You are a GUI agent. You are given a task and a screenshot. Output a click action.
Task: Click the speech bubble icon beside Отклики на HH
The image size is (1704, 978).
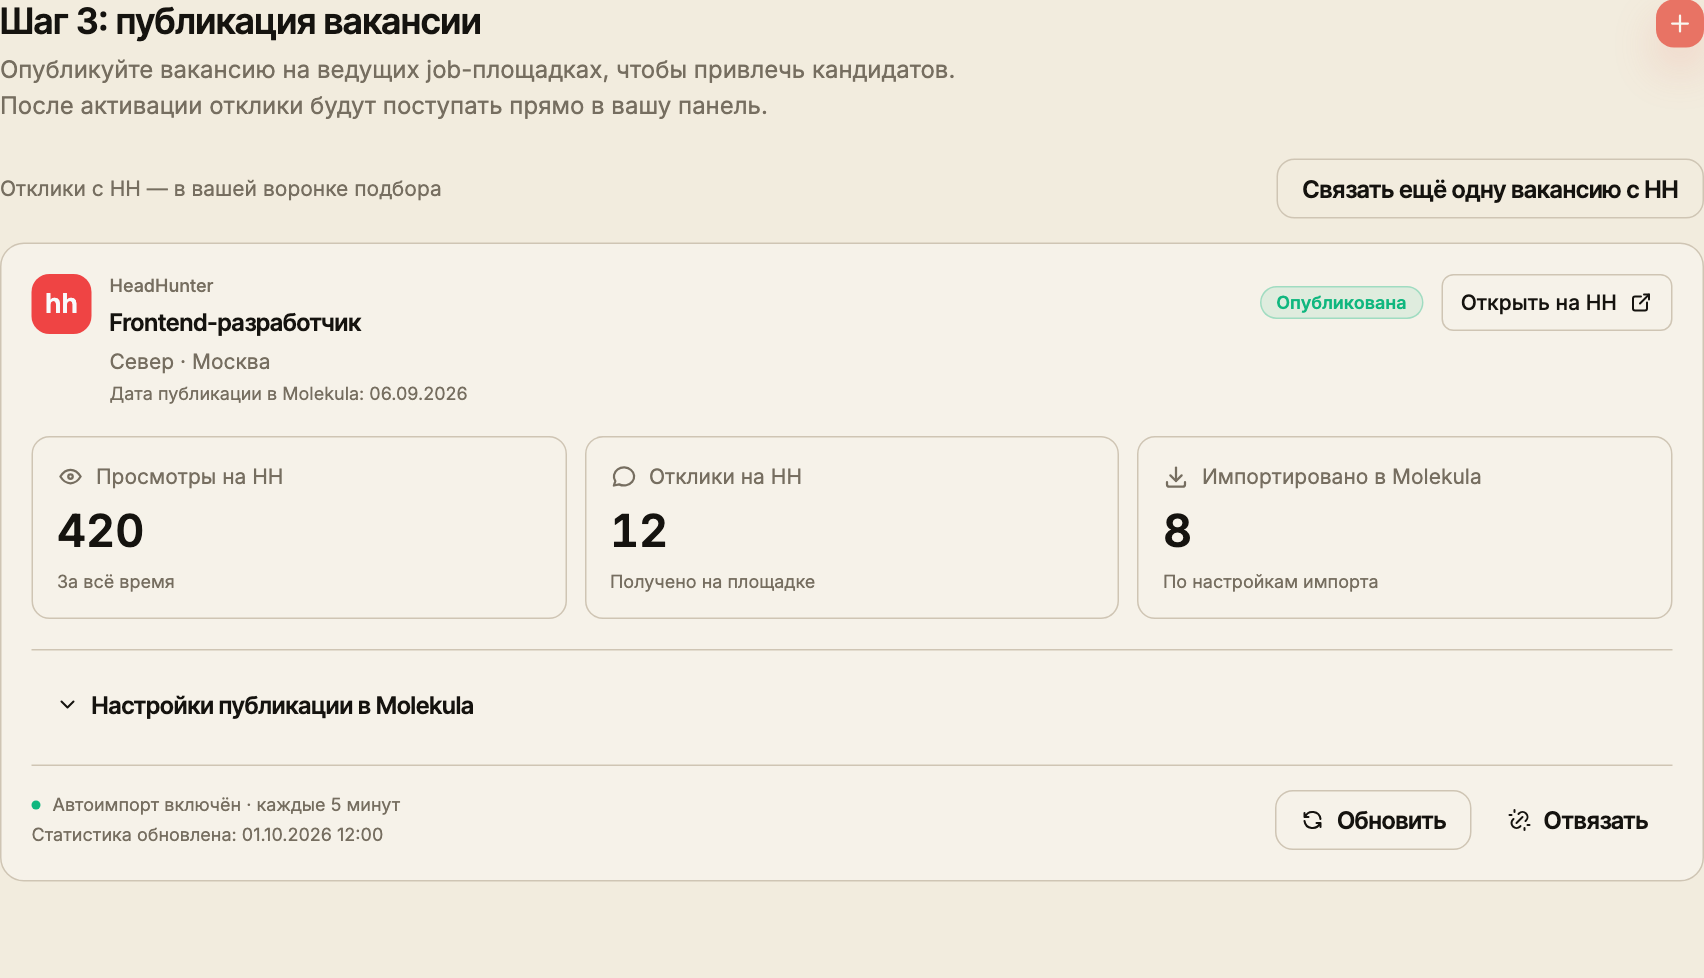tap(624, 477)
